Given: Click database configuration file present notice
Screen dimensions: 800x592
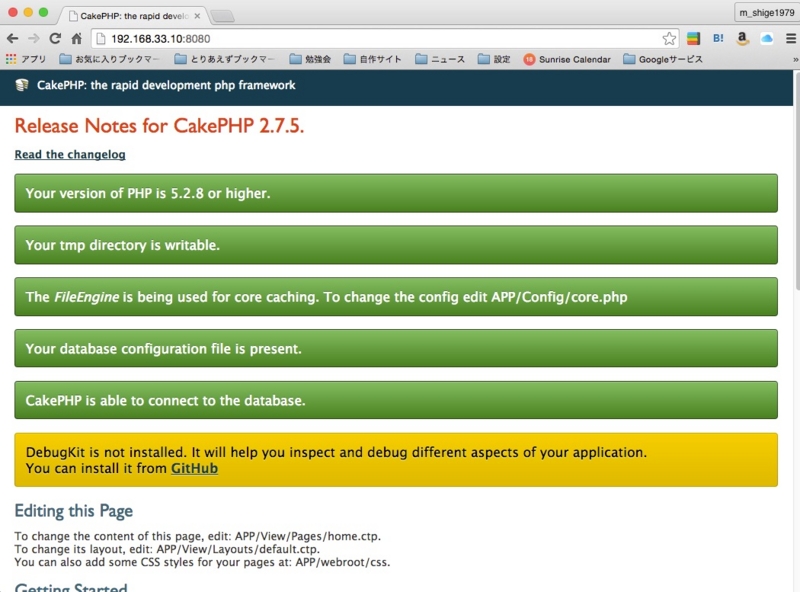Looking at the screenshot, I should click(396, 349).
